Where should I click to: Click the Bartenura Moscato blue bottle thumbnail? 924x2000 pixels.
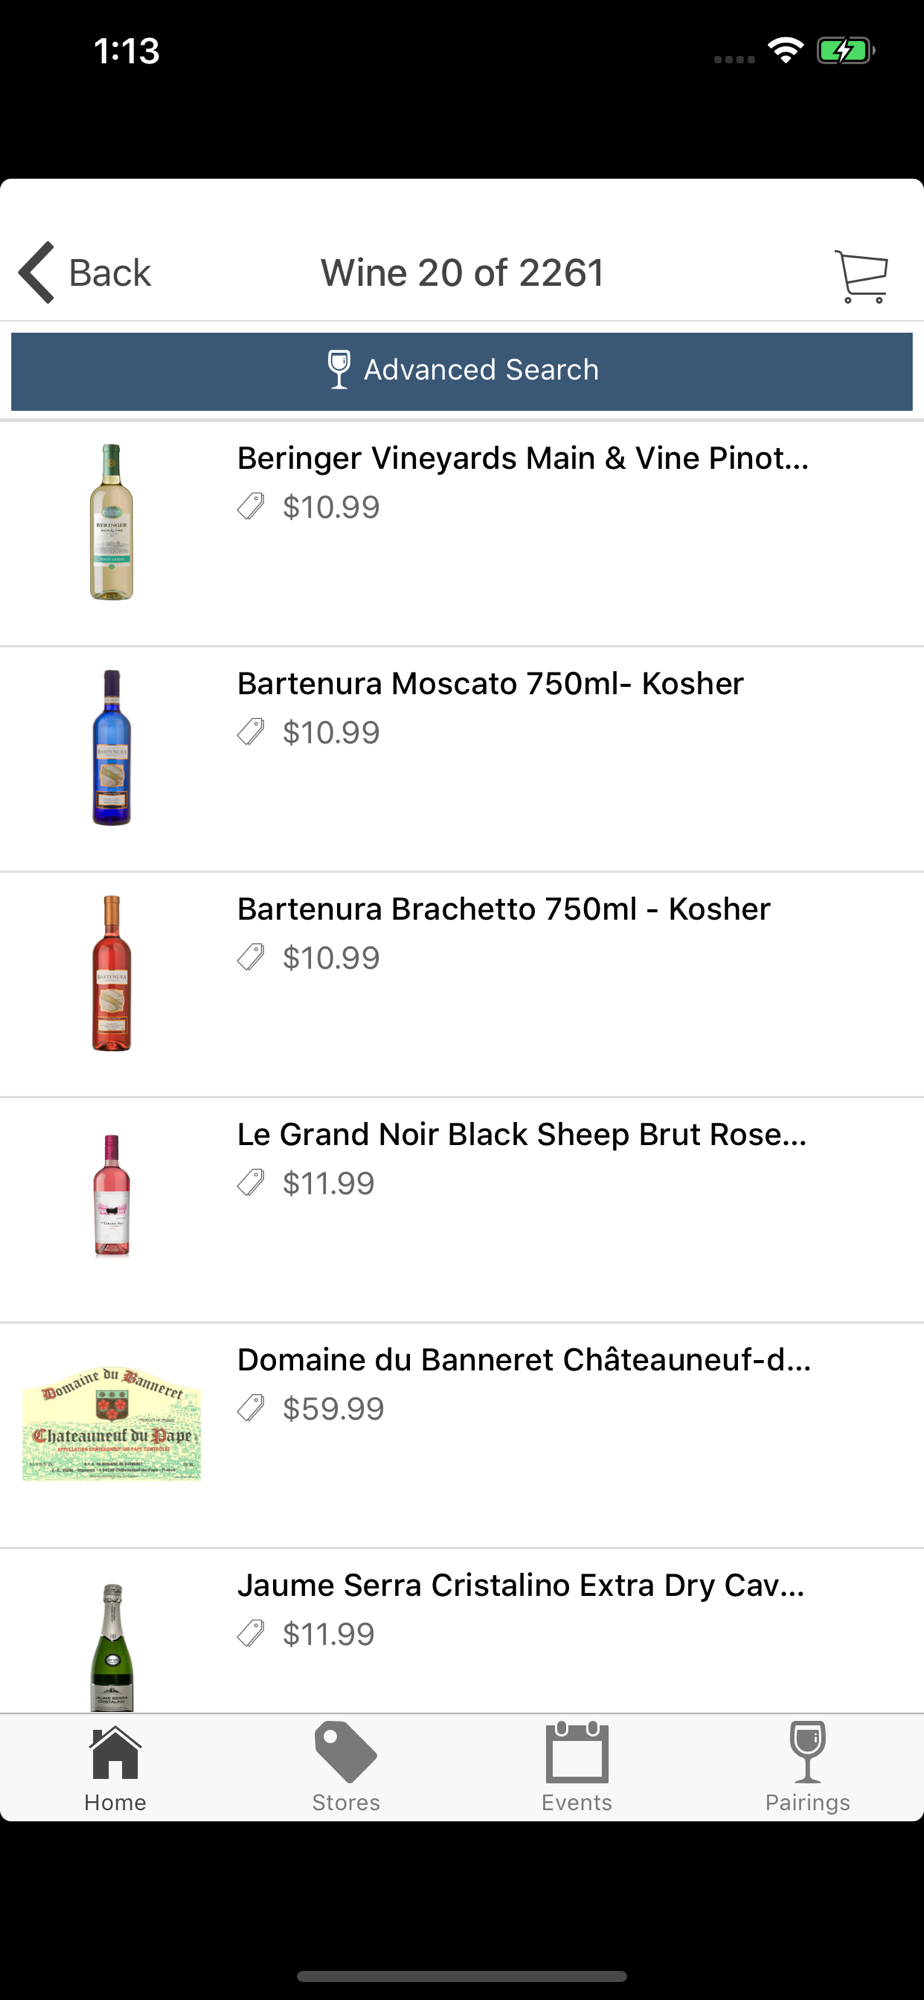click(112, 747)
